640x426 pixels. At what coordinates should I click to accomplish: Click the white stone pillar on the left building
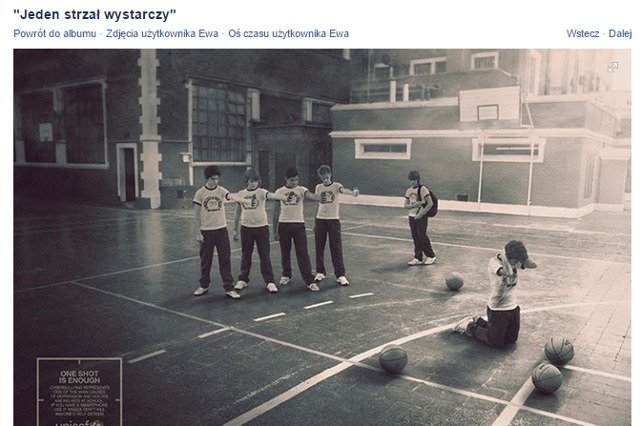[150, 129]
